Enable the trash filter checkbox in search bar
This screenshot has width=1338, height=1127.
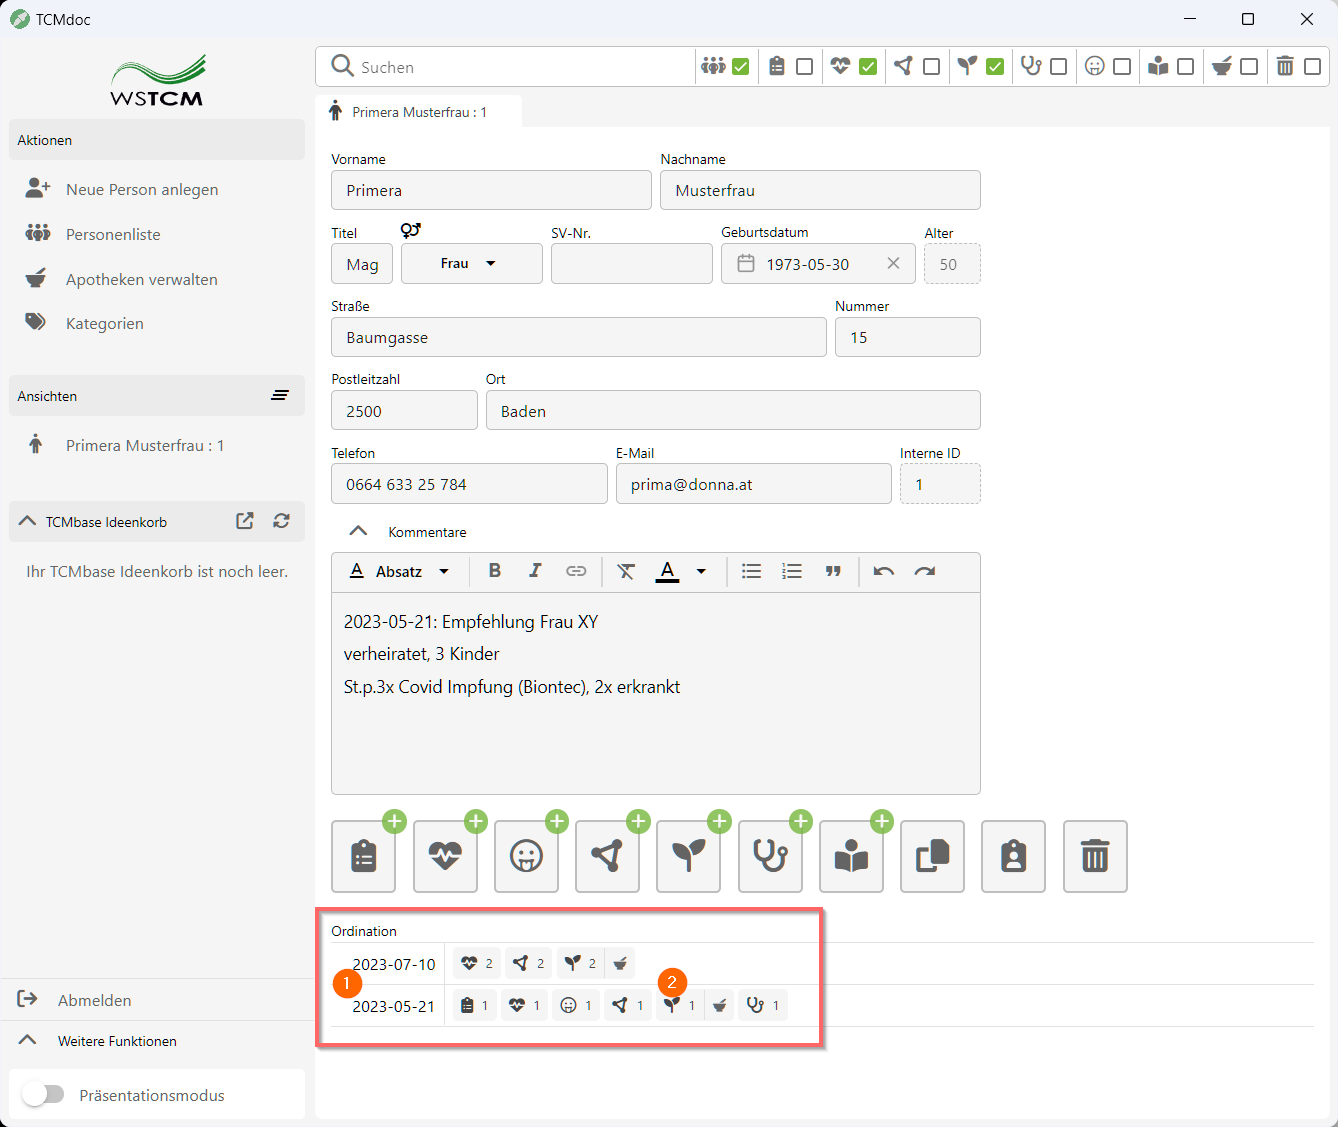pyautogui.click(x=1312, y=67)
